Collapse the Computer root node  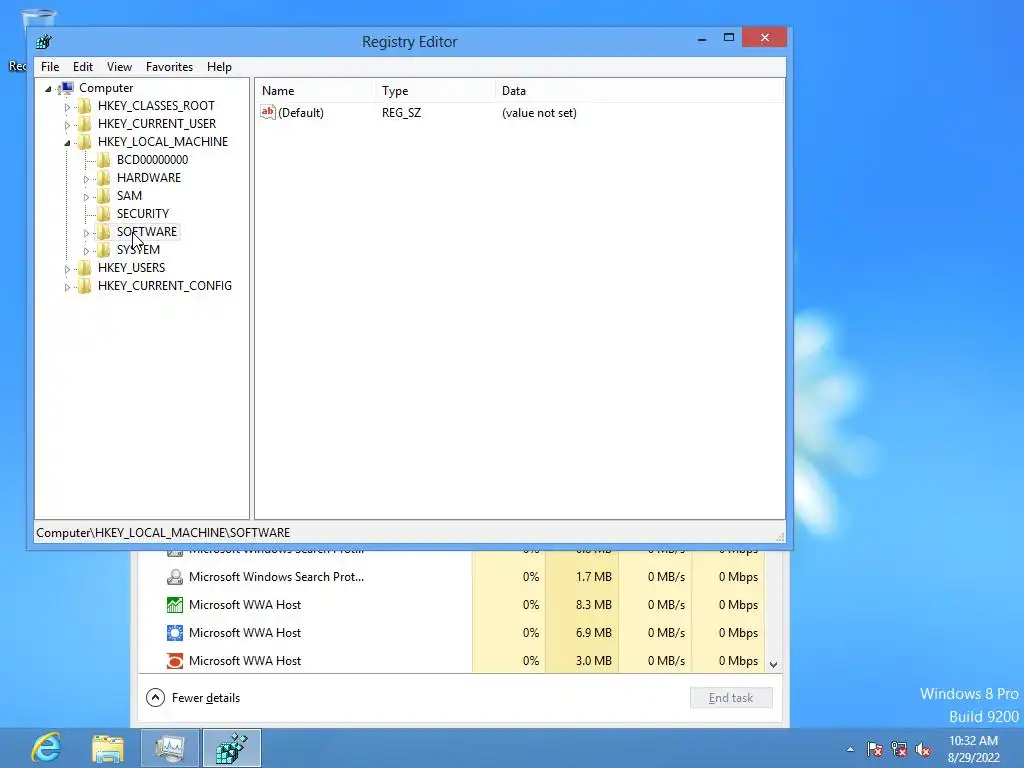48,89
